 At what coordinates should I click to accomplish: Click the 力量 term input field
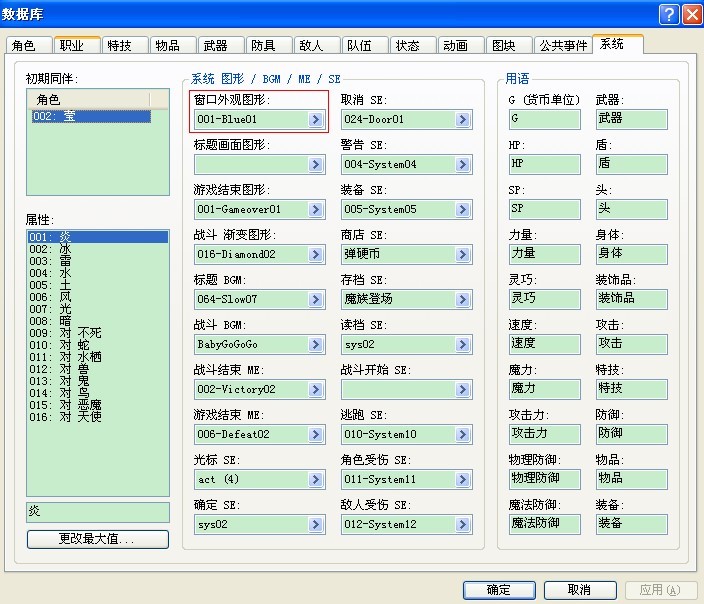pyautogui.click(x=545, y=255)
